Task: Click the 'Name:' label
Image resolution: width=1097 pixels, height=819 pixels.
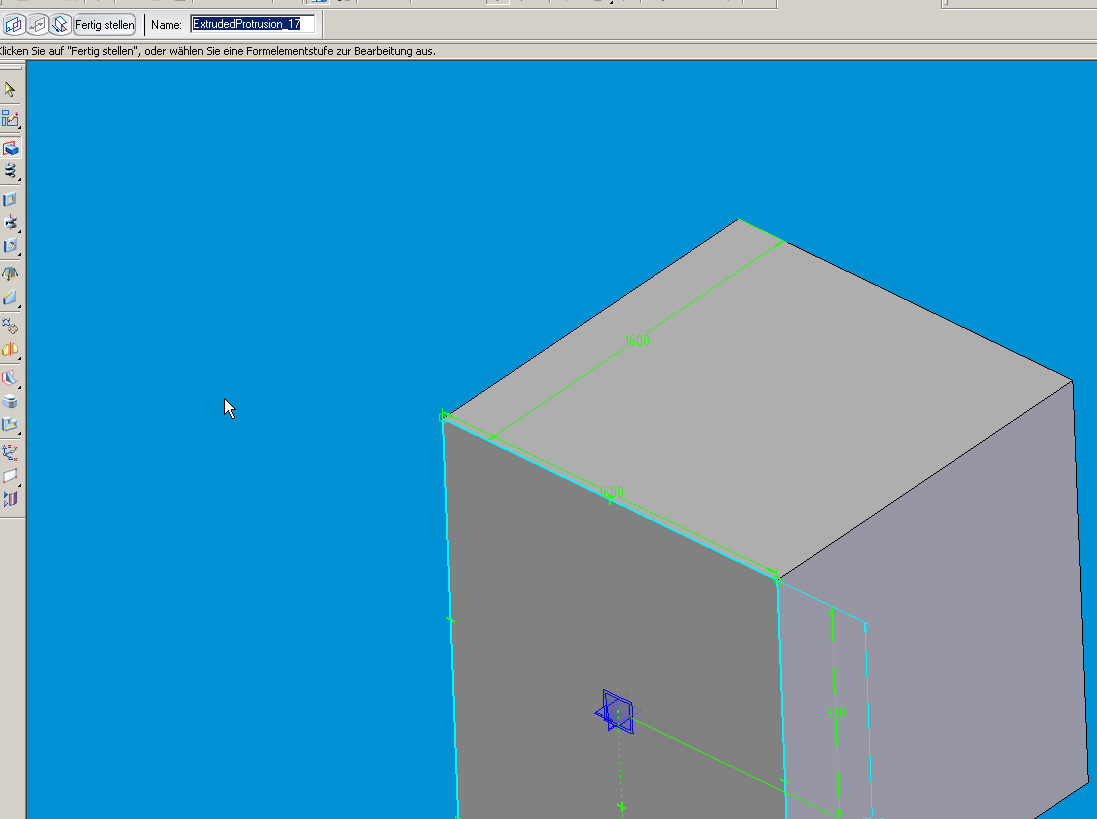Action: 167,25
